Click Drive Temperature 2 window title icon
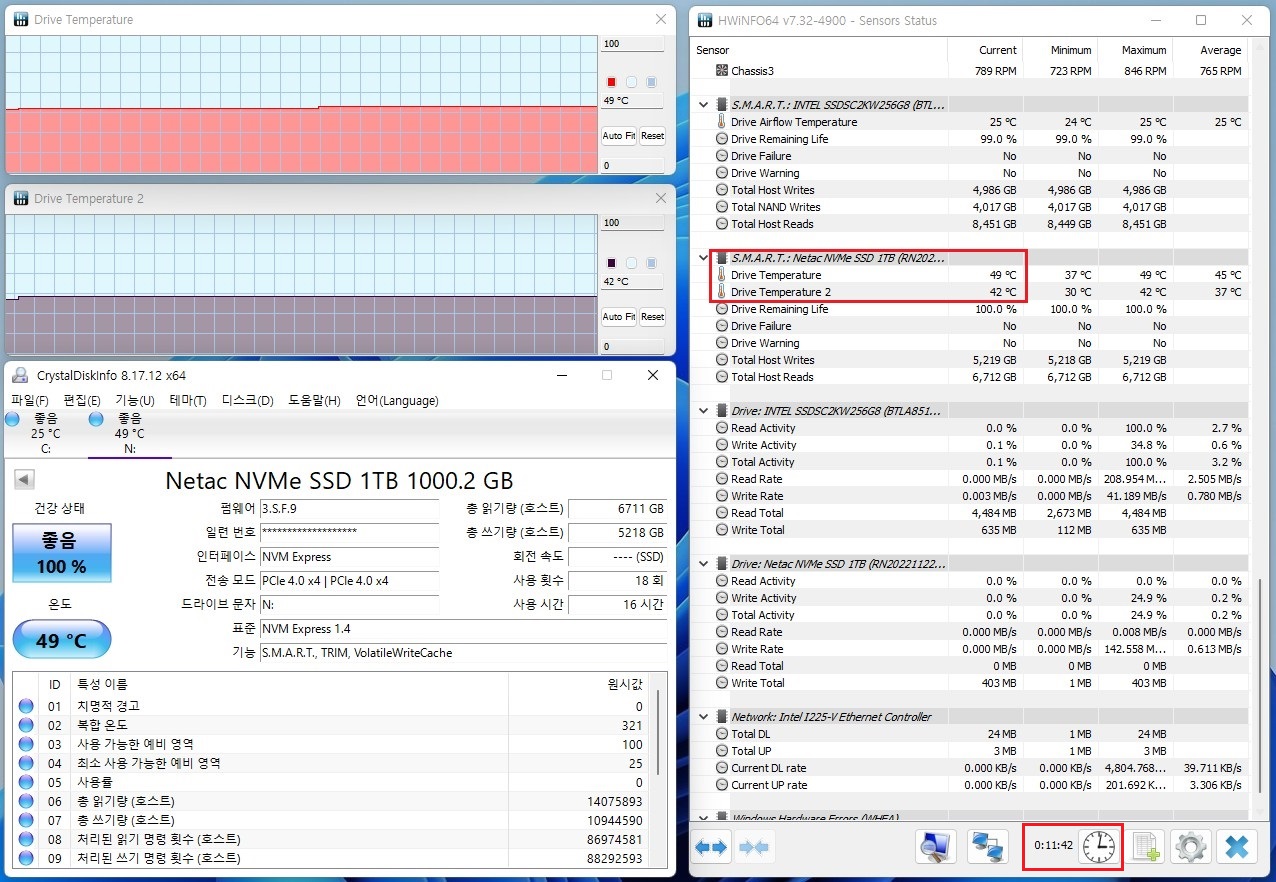This screenshot has height=882, width=1276. (x=20, y=199)
